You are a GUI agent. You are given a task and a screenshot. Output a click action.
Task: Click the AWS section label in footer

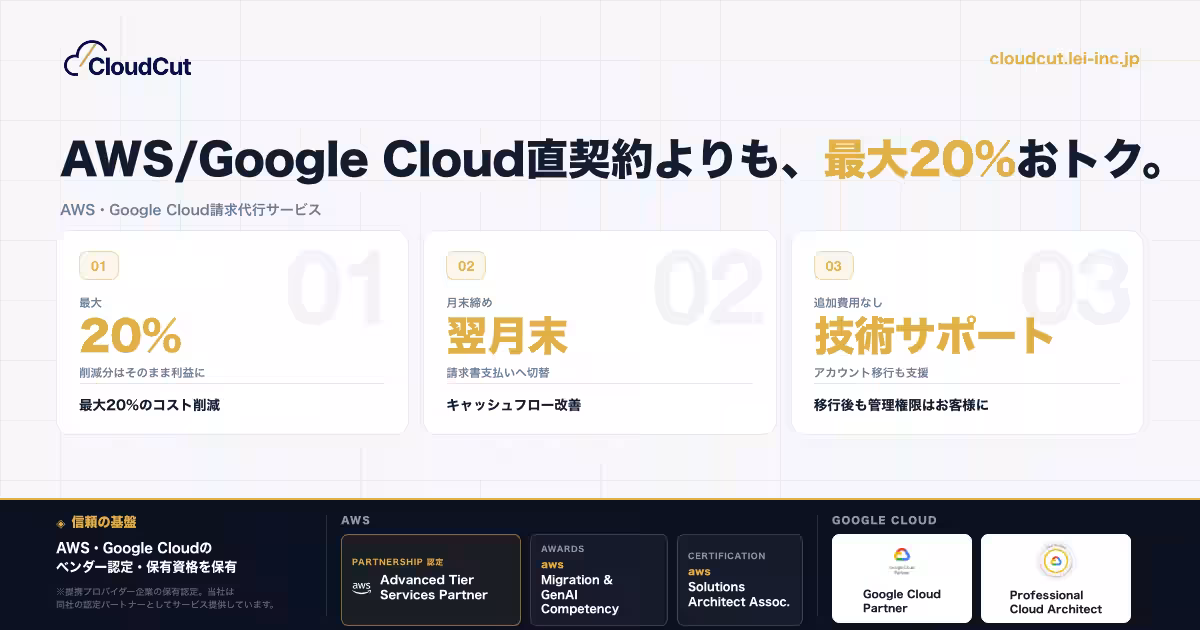pos(355,520)
